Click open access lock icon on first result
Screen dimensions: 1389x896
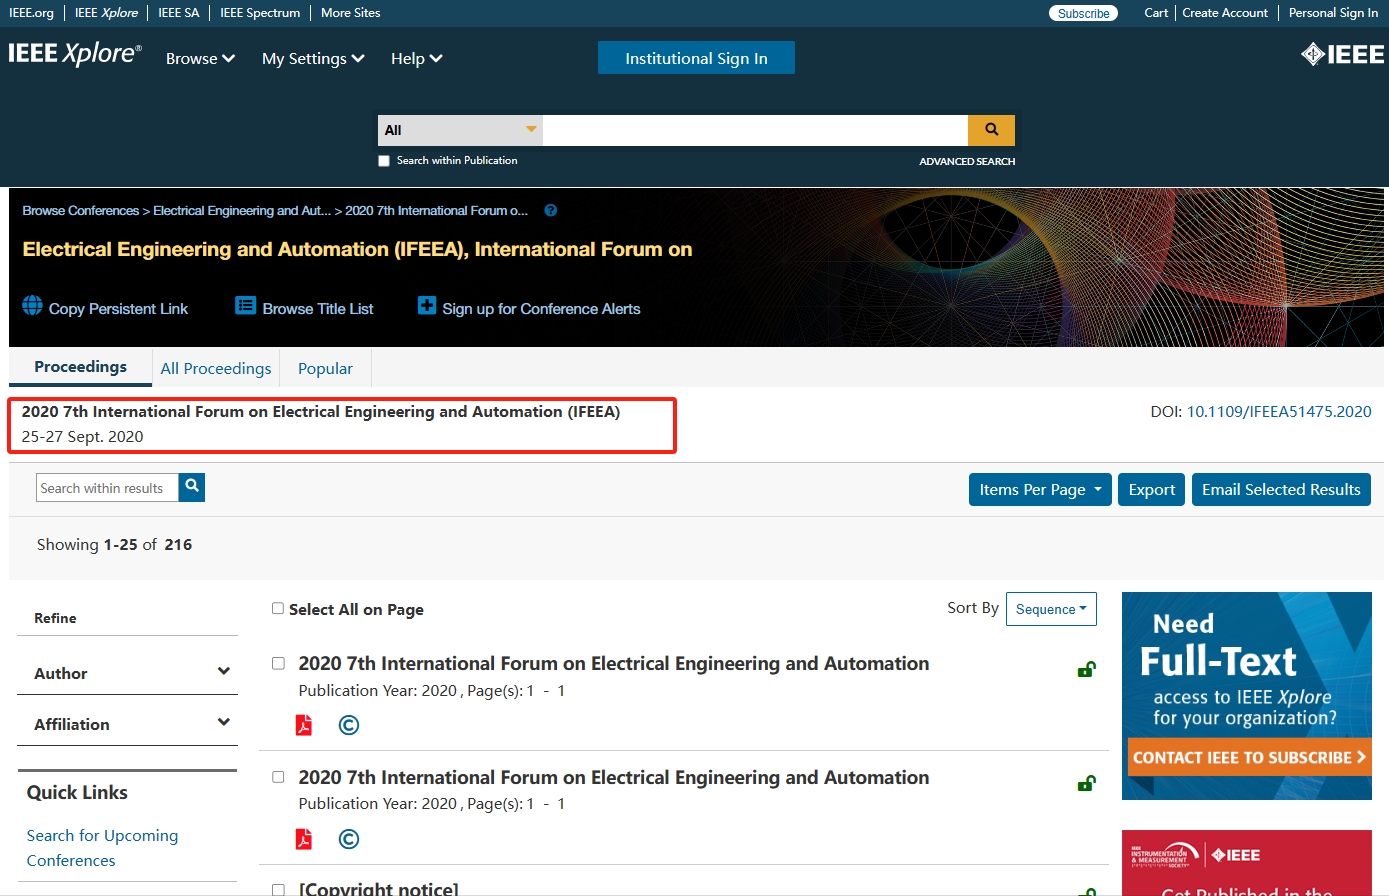[1086, 669]
